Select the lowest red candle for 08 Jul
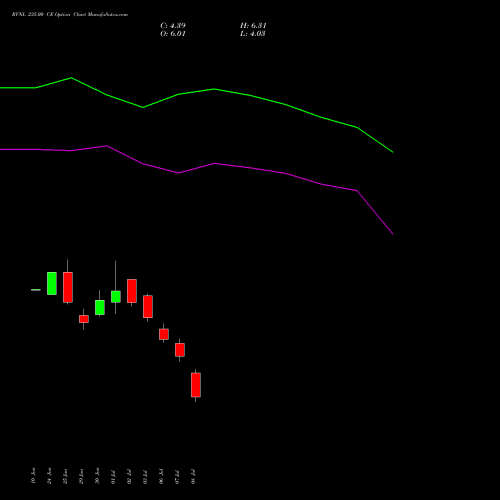Viewport: 500px width, 500px height. click(196, 385)
